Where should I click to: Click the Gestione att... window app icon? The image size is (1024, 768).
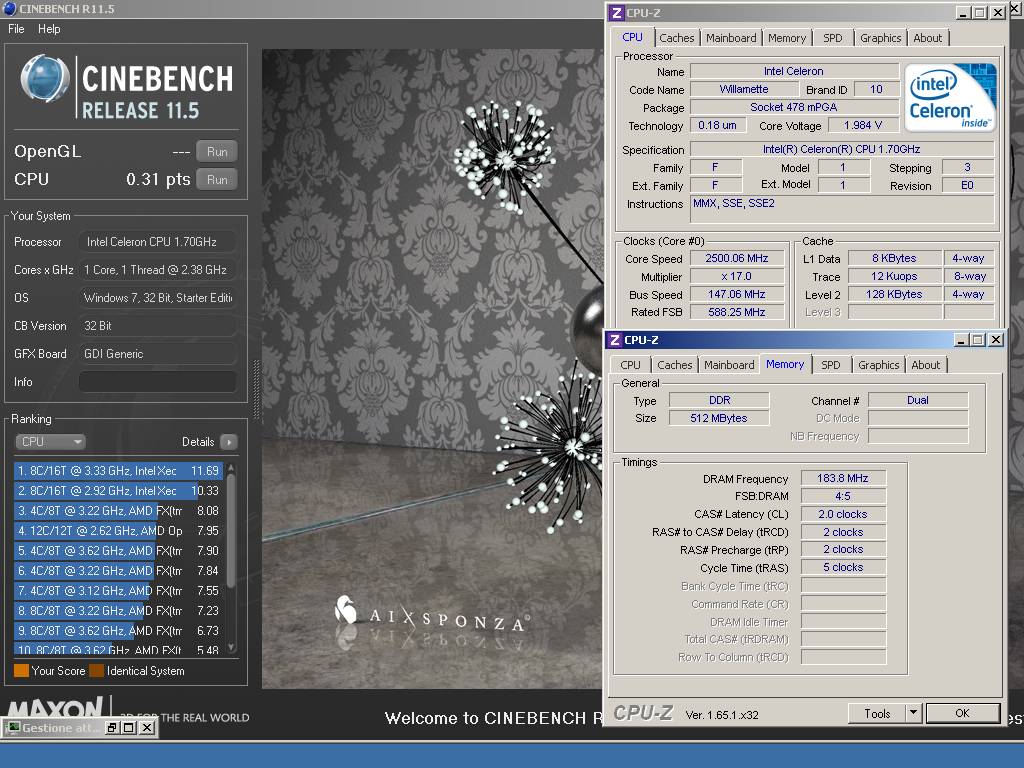13,728
